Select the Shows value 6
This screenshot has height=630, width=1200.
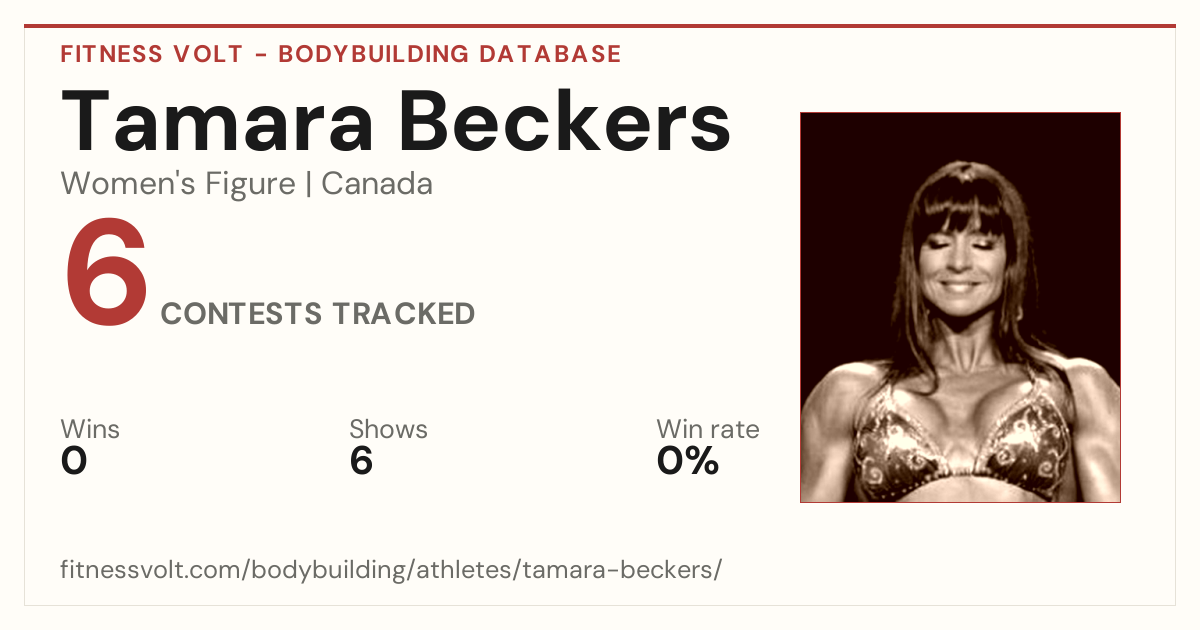coord(361,461)
